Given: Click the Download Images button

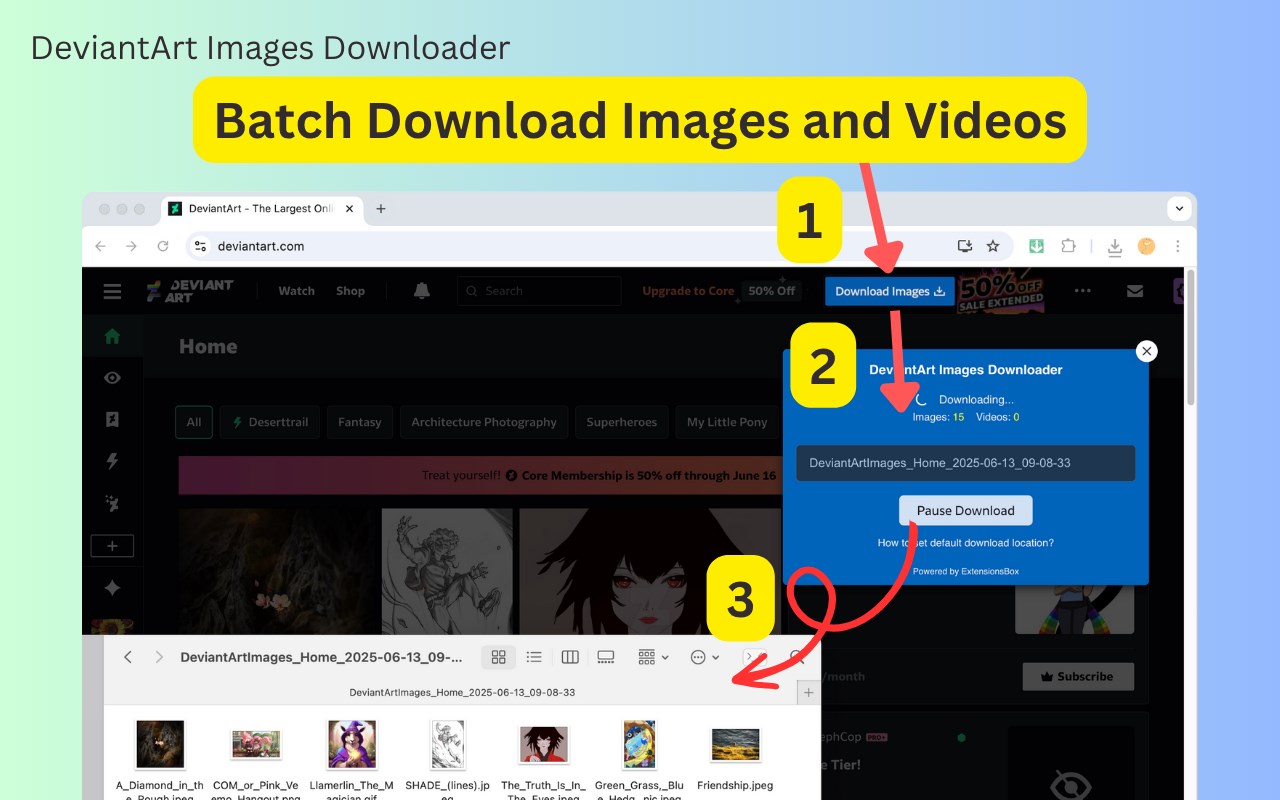Looking at the screenshot, I should click(890, 291).
